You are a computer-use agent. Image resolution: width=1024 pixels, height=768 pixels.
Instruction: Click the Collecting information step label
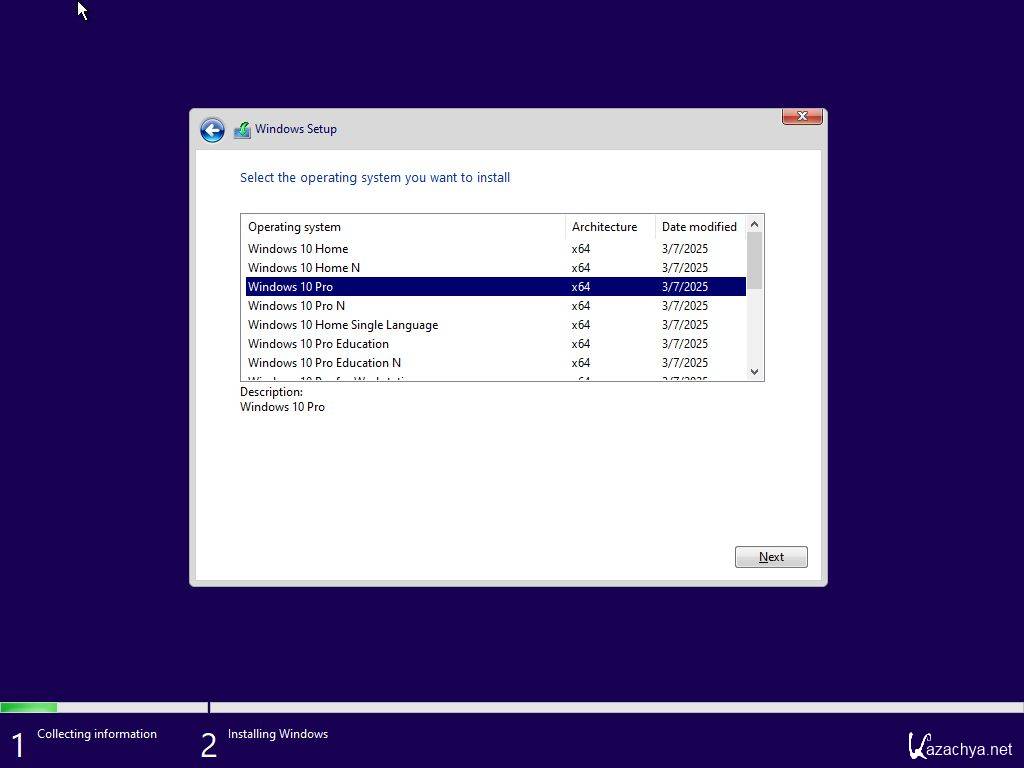point(97,734)
